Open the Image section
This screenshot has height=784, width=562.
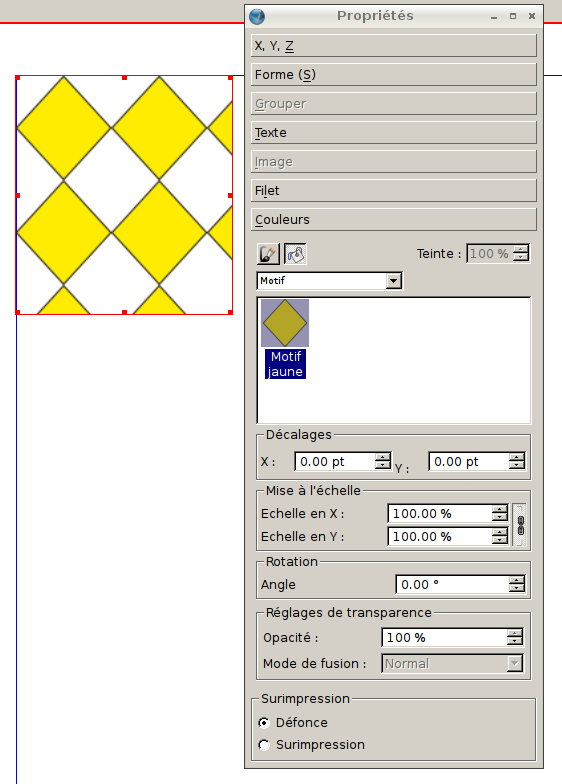point(394,162)
